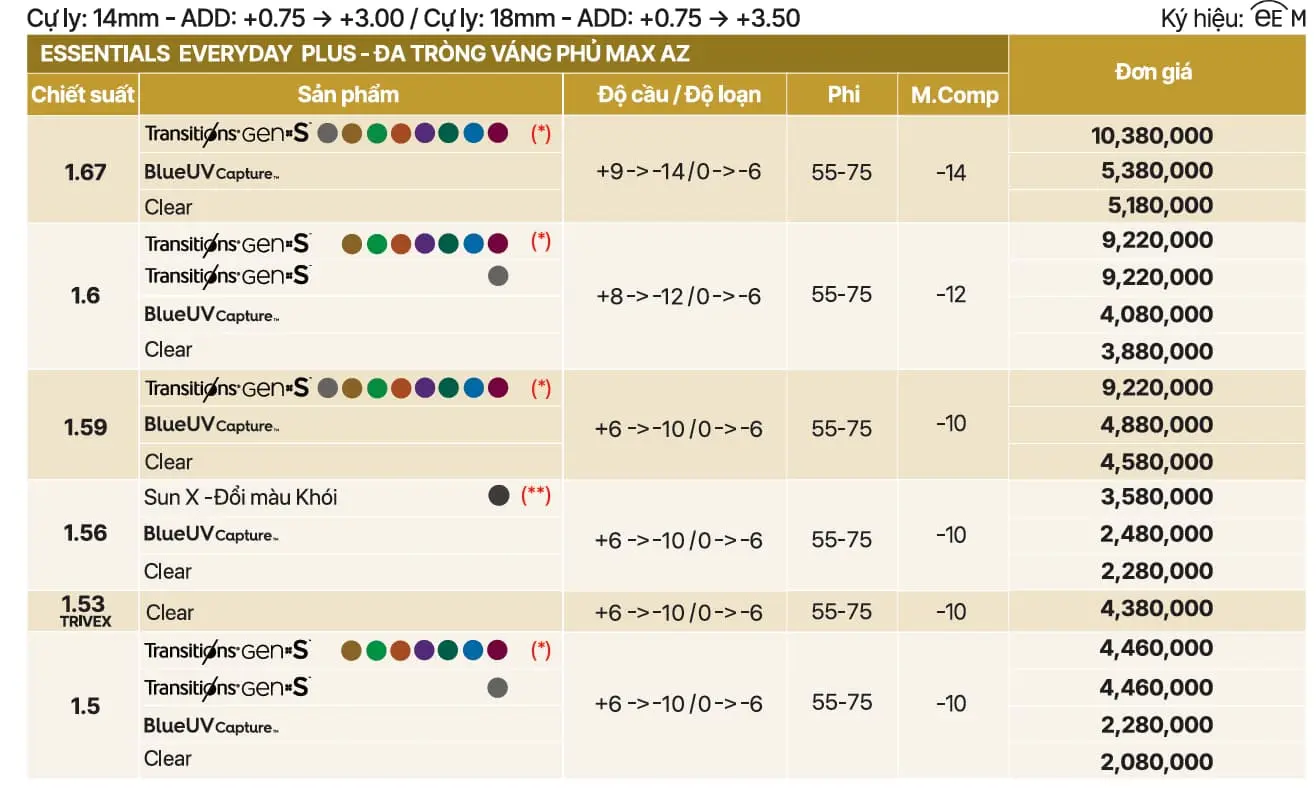Viewport: 1316px width, 792px height.
Task: Select the dark smoke dot beside Sun X
Action: [x=499, y=495]
